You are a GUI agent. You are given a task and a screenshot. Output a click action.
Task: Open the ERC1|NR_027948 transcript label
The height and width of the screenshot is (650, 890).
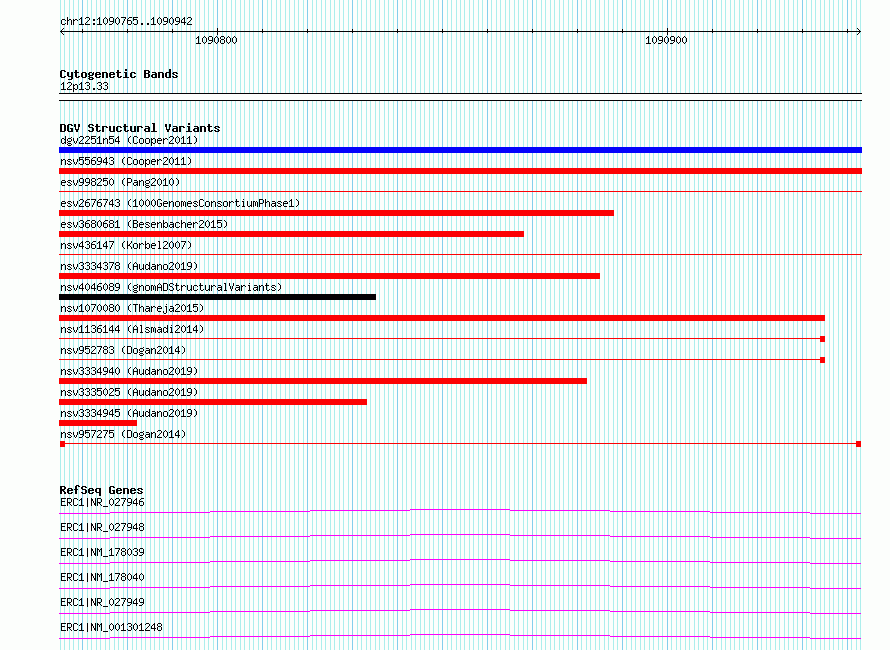(x=102, y=527)
